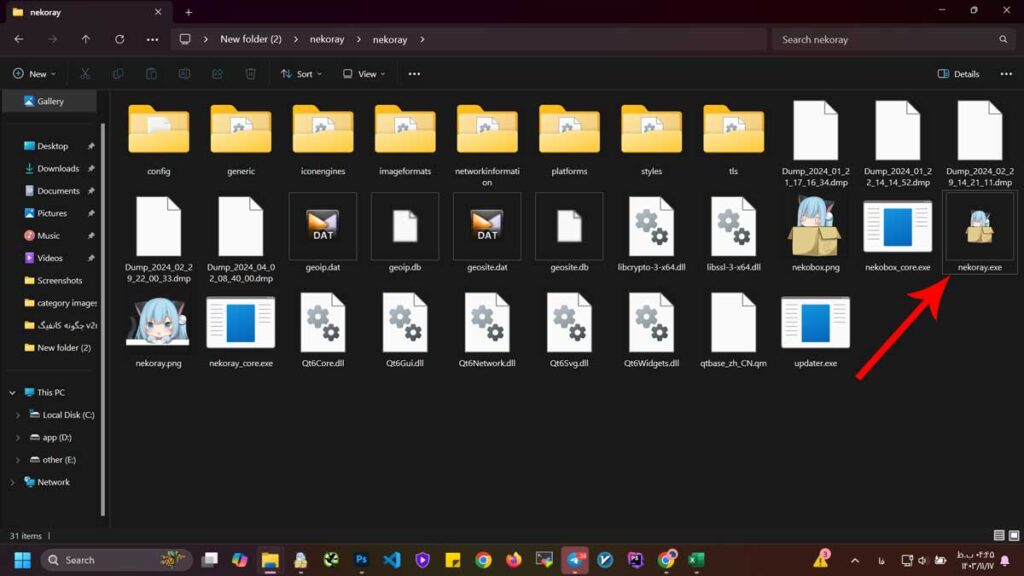Expand Local Disk (C:) in navigation tree
Viewport: 1024px width, 576px height.
(18, 415)
